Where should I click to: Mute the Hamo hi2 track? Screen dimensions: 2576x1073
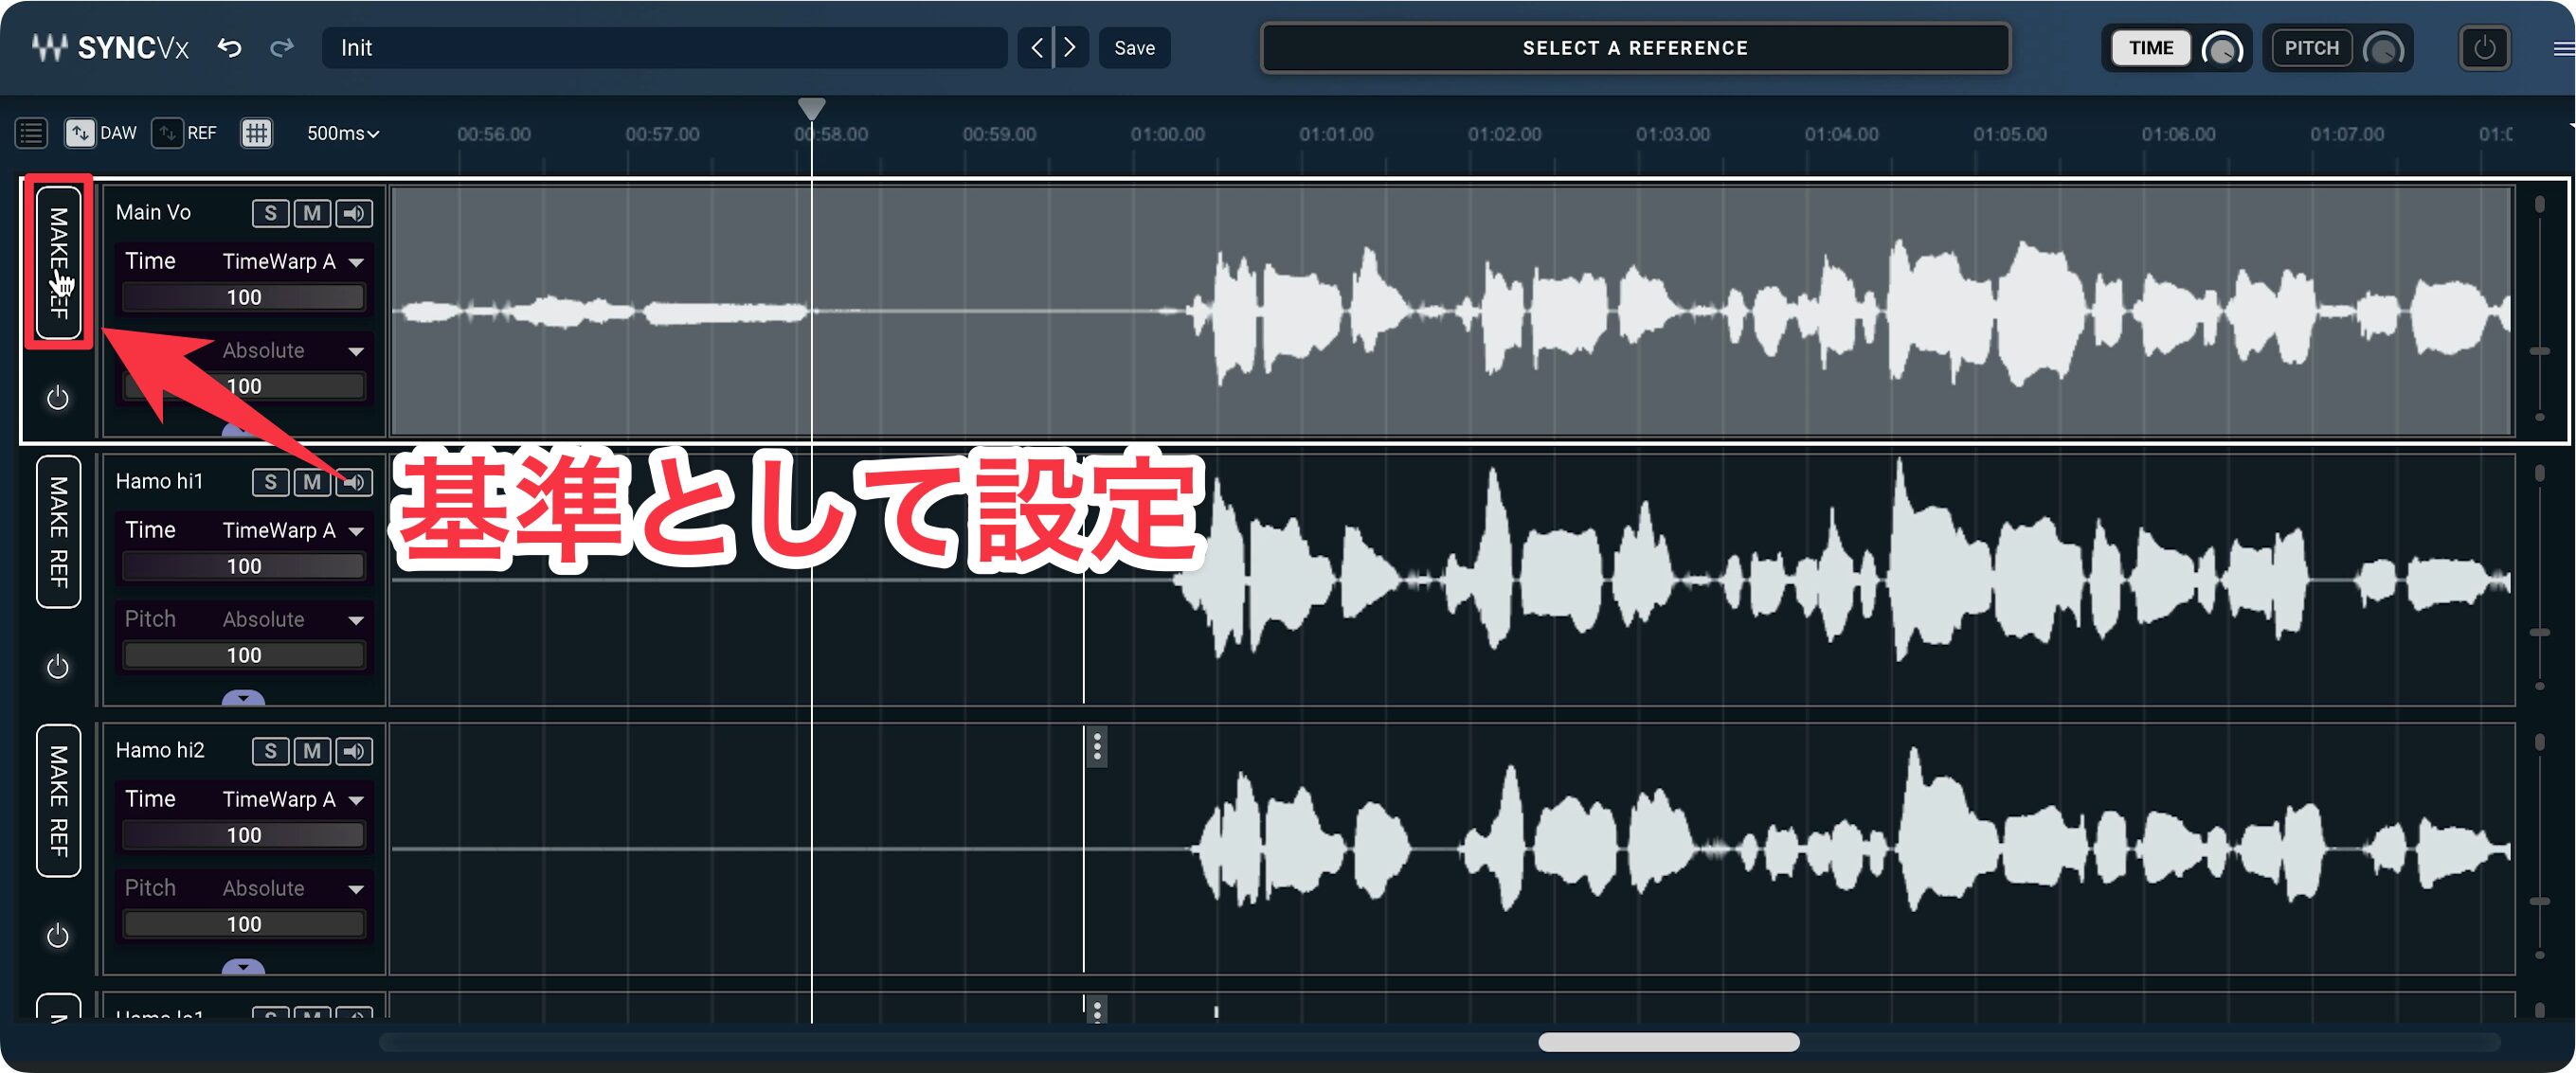pyautogui.click(x=312, y=751)
